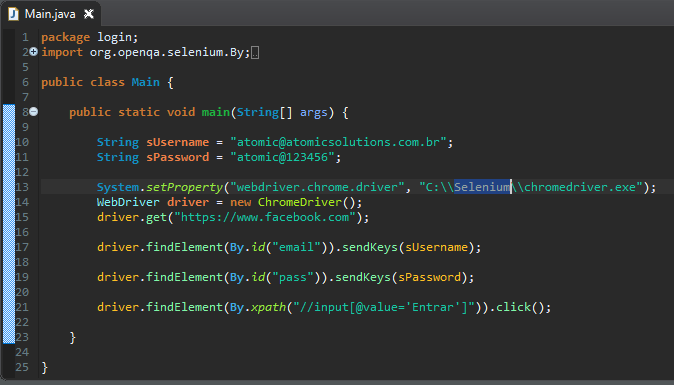Image resolution: width=674 pixels, height=385 pixels.
Task: Click the "https://www.facebook.com" URL string
Action: tap(265, 217)
